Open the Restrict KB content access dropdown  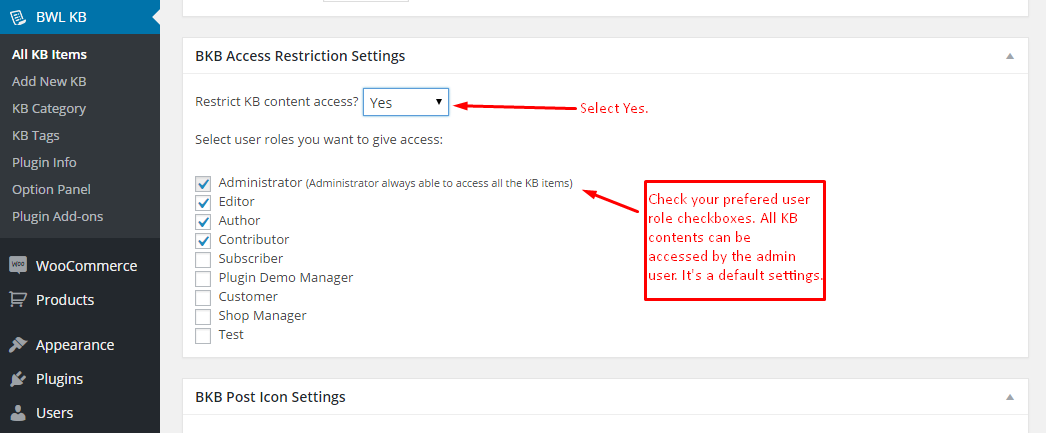point(406,102)
